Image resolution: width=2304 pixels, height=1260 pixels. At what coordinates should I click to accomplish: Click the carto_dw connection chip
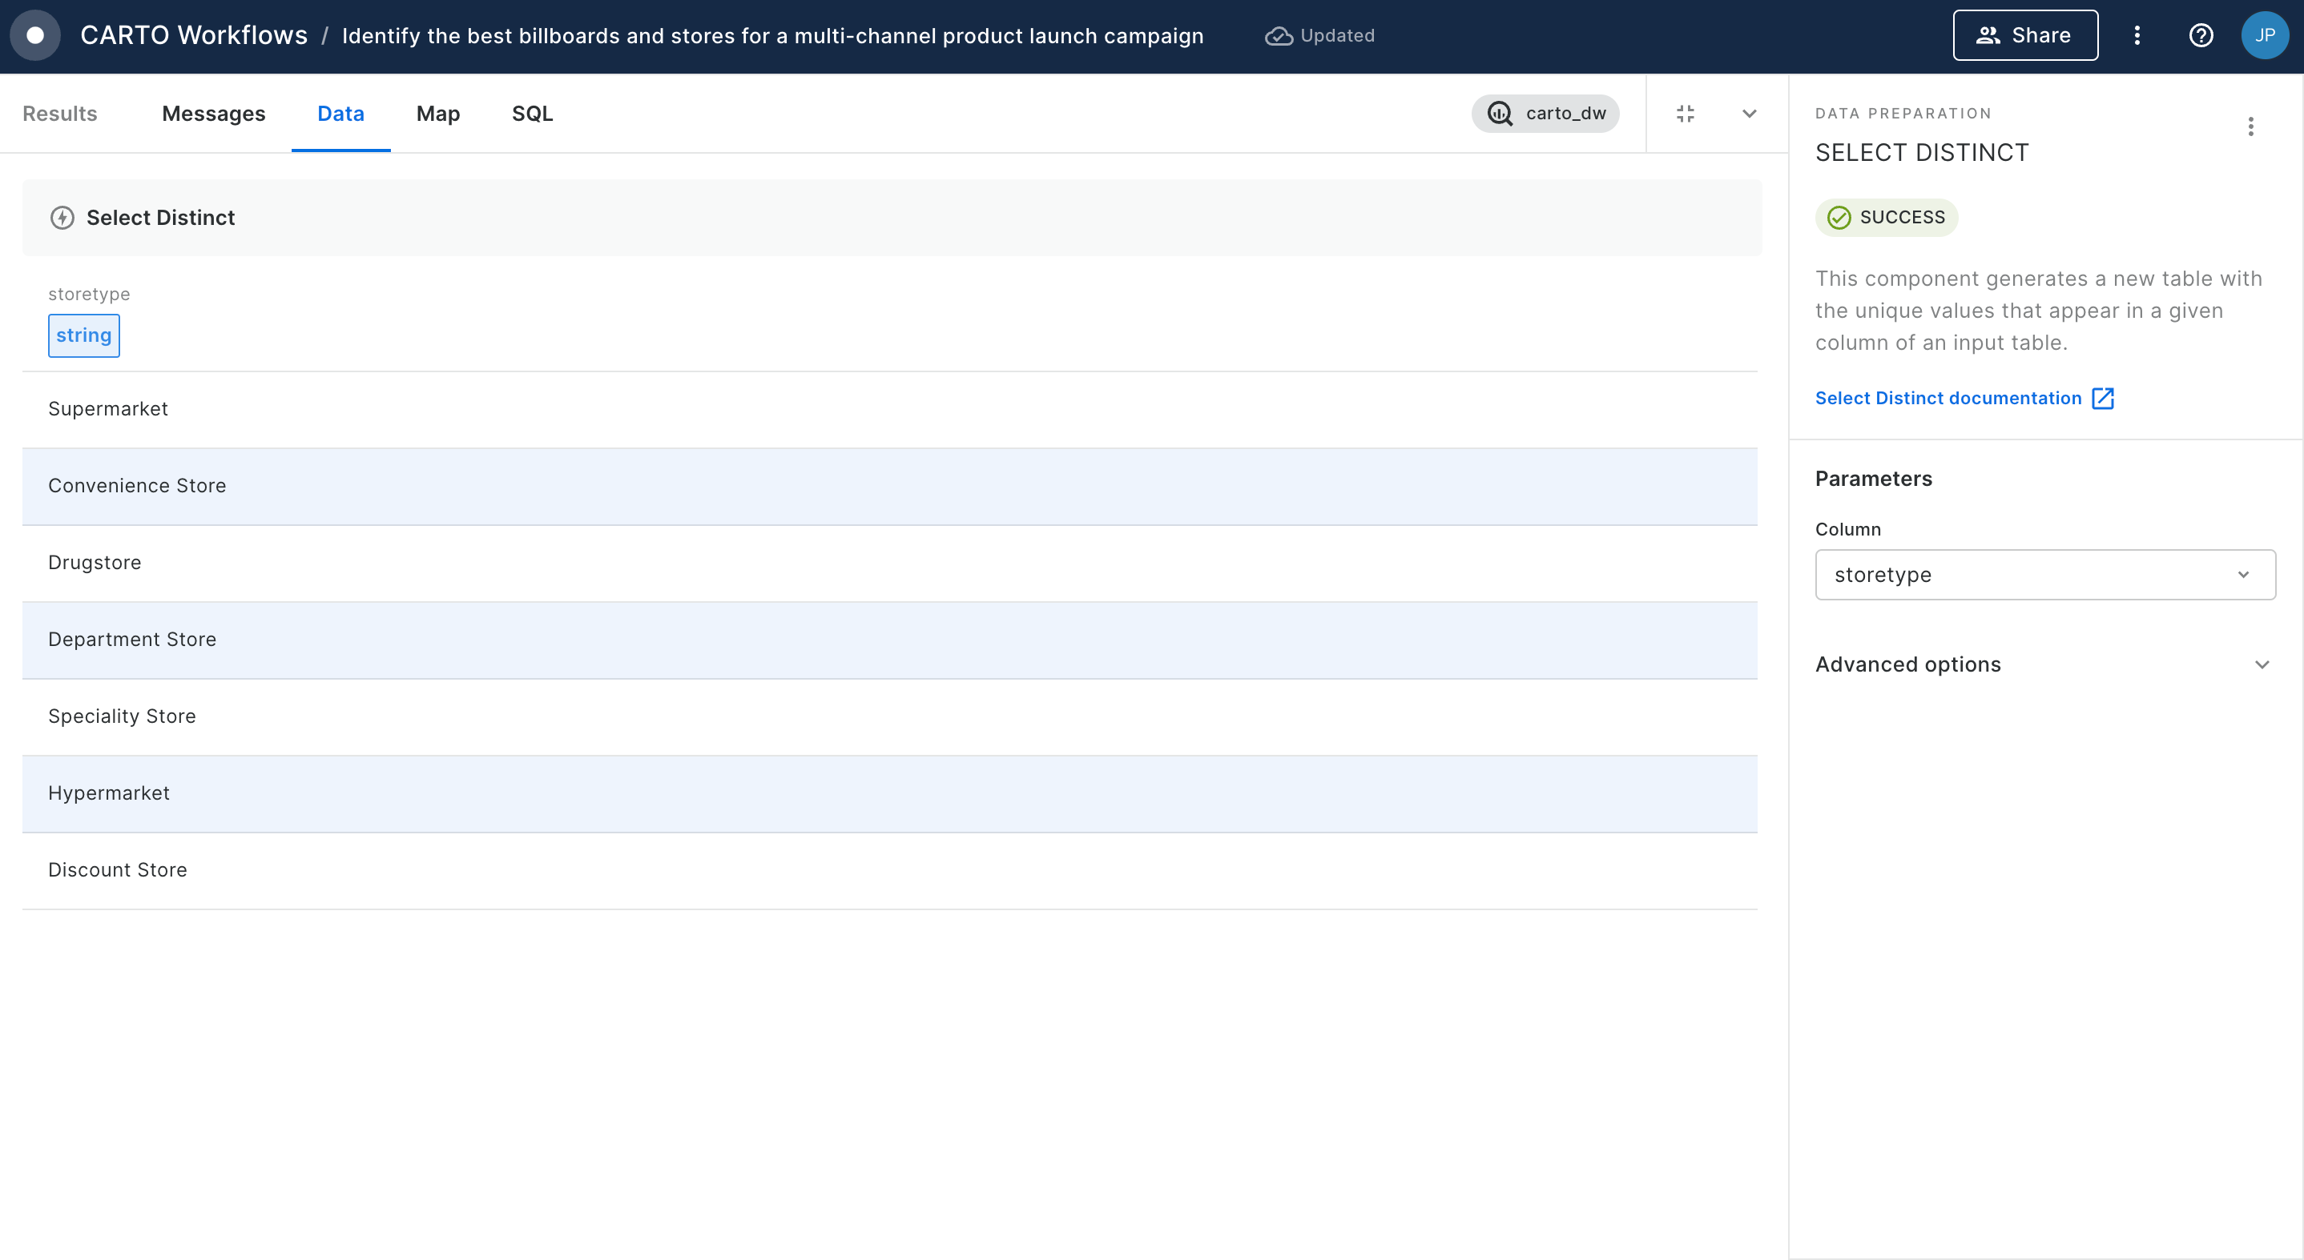pos(1545,114)
